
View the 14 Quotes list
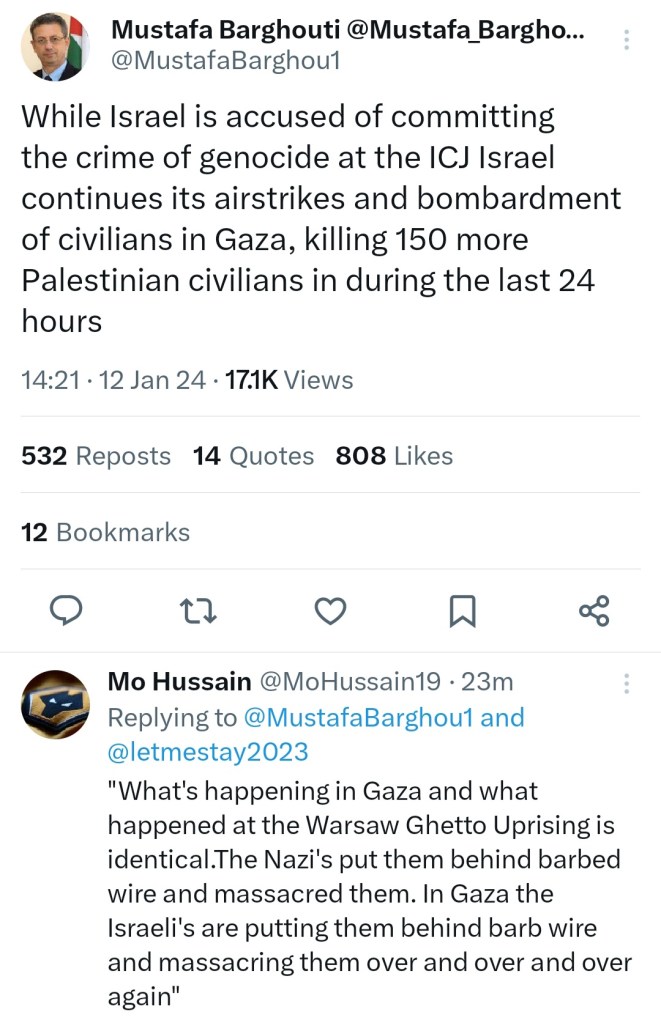[253, 456]
